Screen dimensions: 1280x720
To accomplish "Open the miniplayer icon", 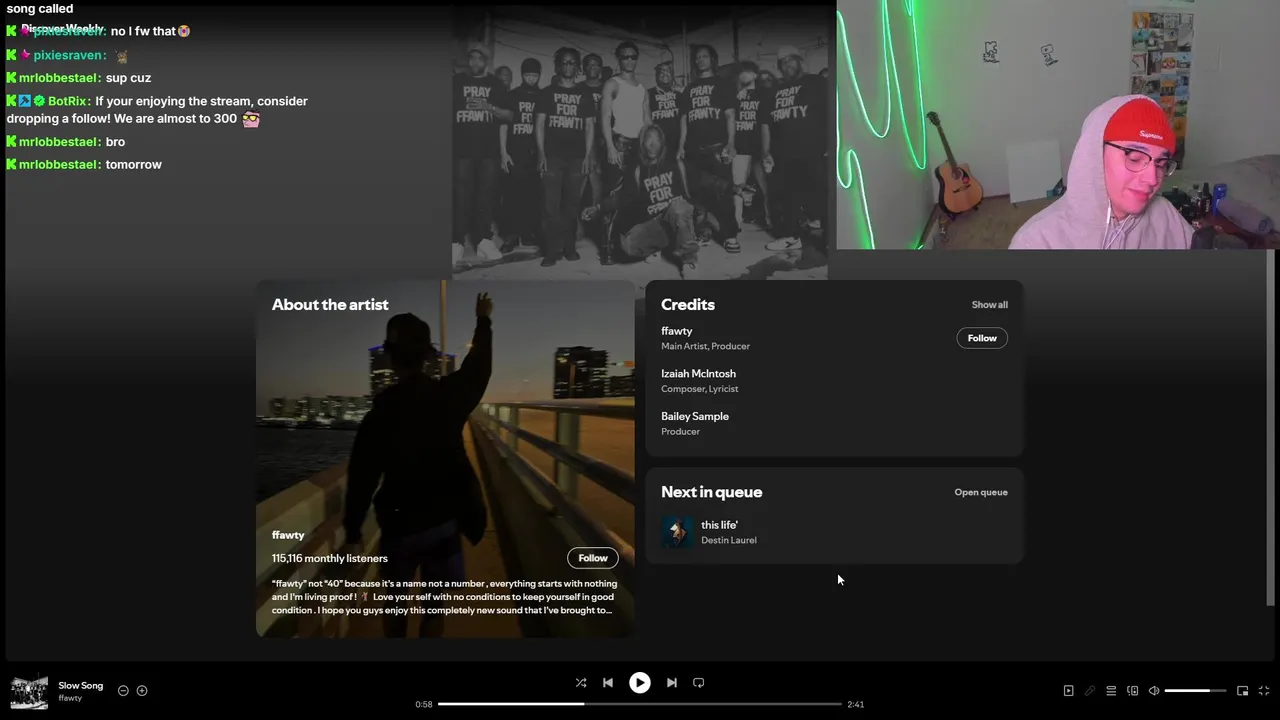I will 1243,691.
